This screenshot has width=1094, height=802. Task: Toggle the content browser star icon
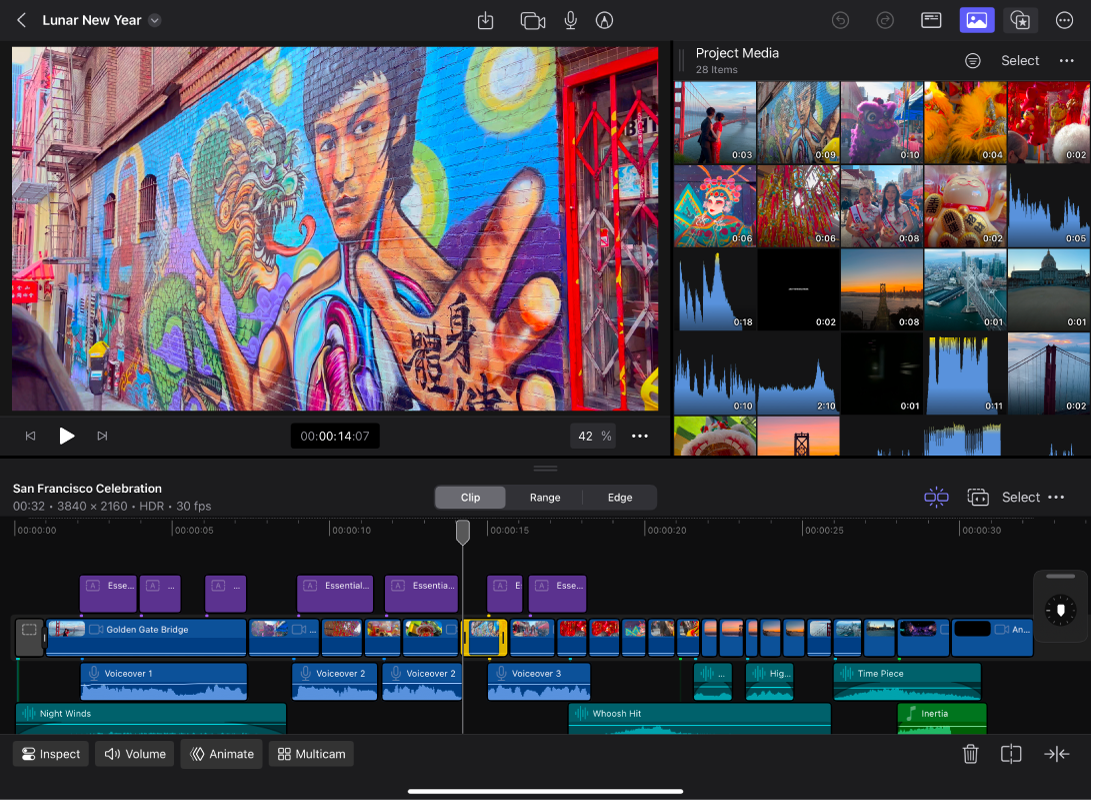[1022, 20]
